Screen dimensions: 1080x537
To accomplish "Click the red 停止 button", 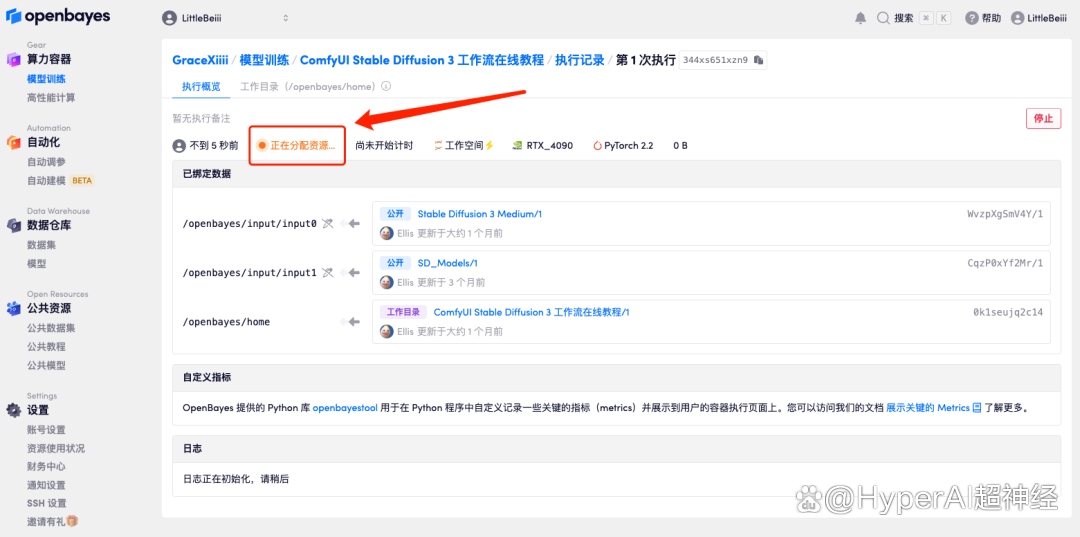I will 1043,118.
